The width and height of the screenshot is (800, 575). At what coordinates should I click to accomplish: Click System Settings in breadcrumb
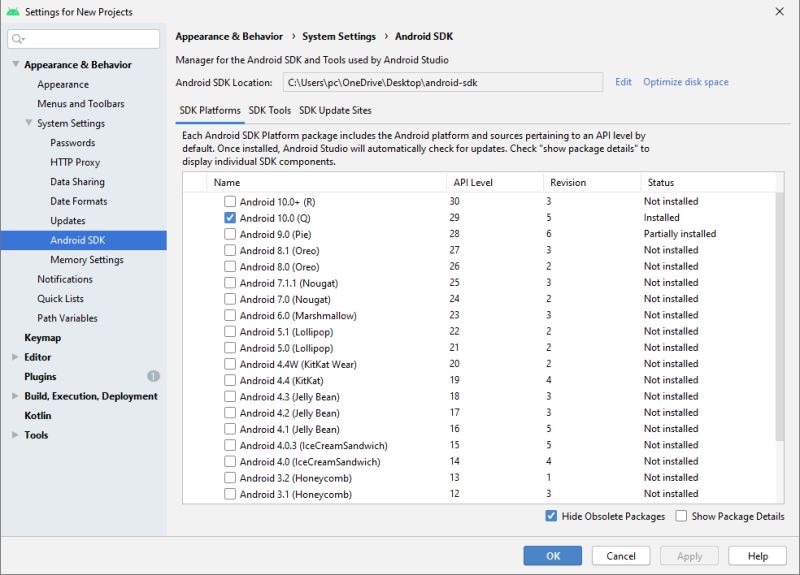tap(339, 36)
